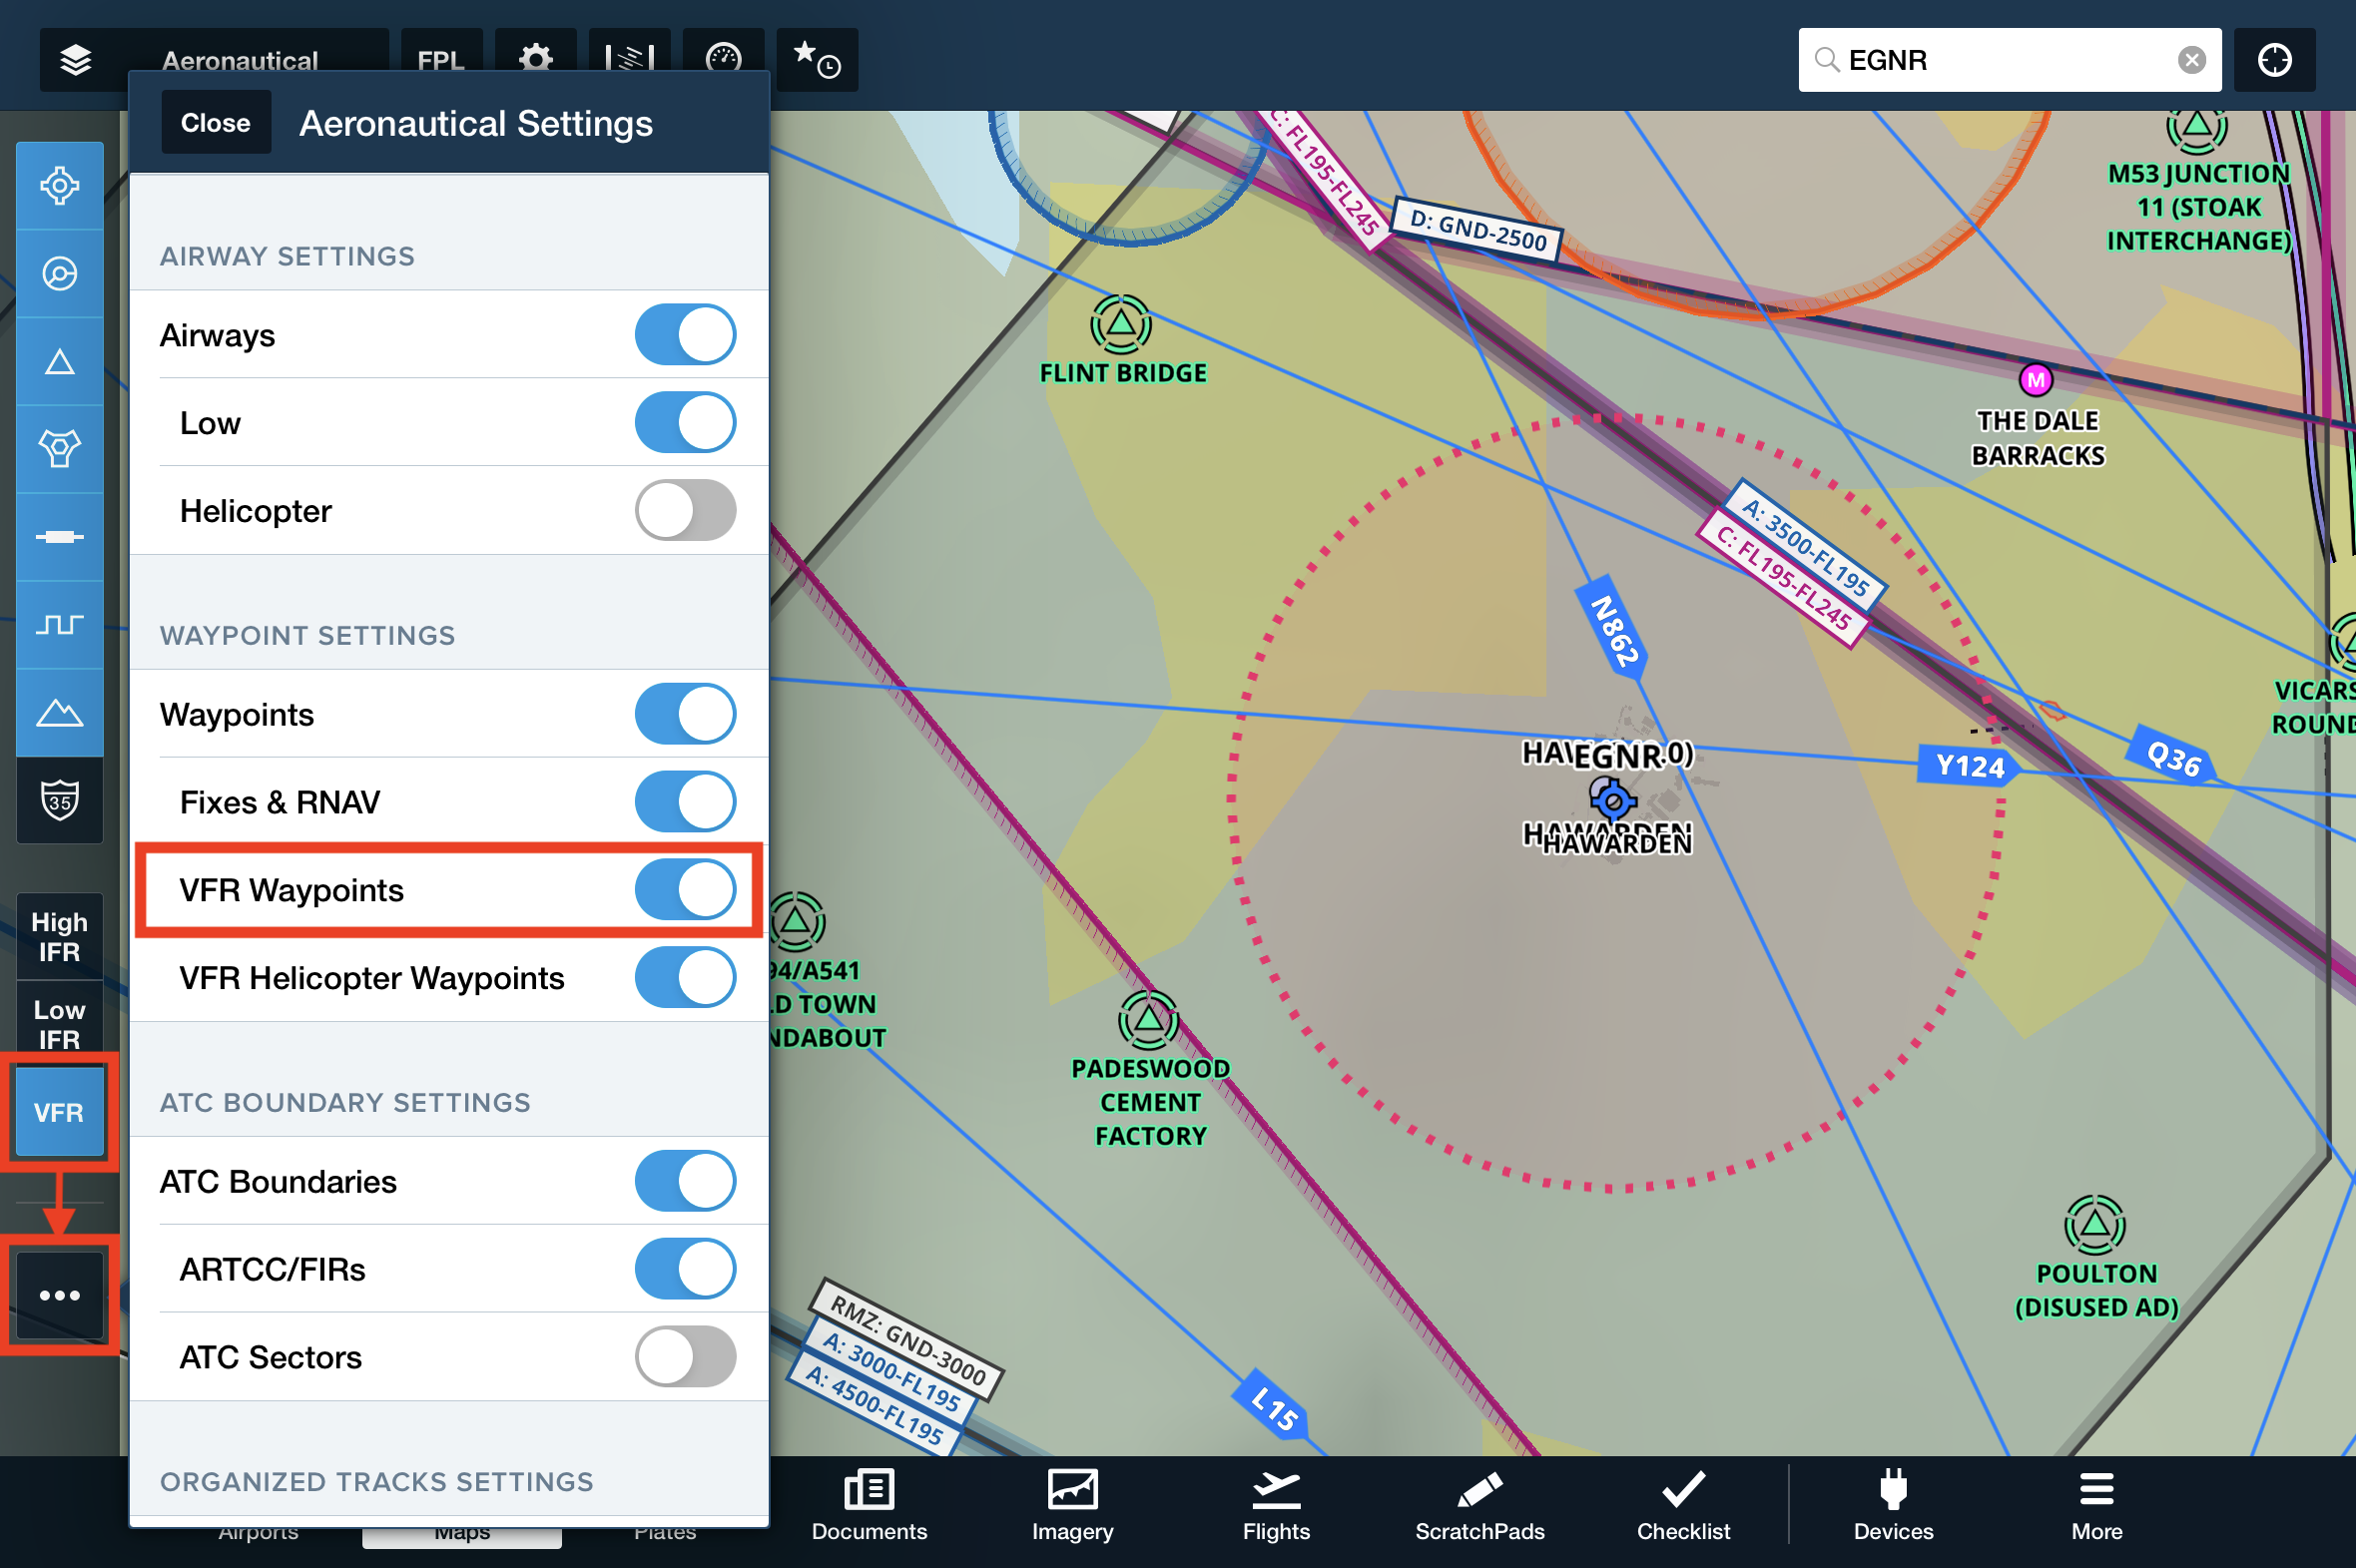Click the triangle waypoint sidebar icon

(60, 362)
